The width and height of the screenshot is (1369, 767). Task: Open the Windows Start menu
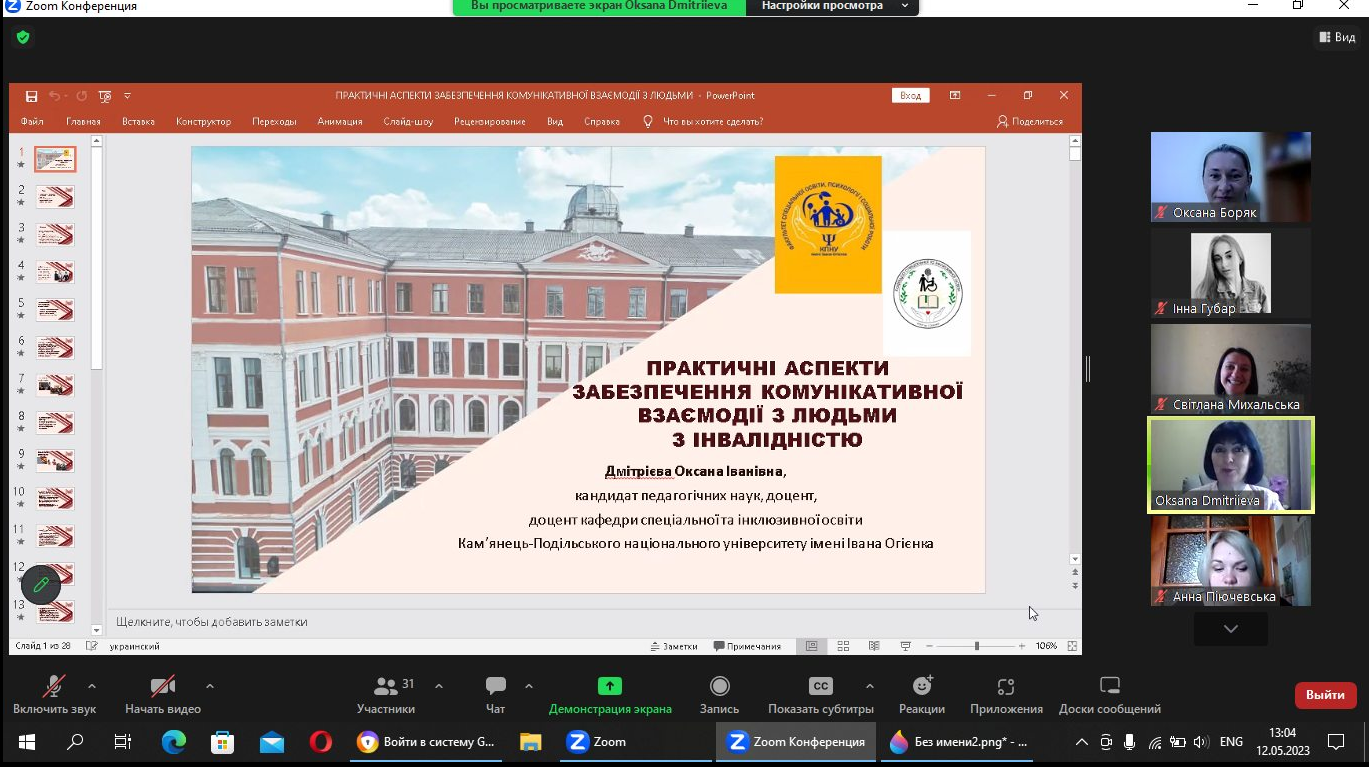point(26,742)
